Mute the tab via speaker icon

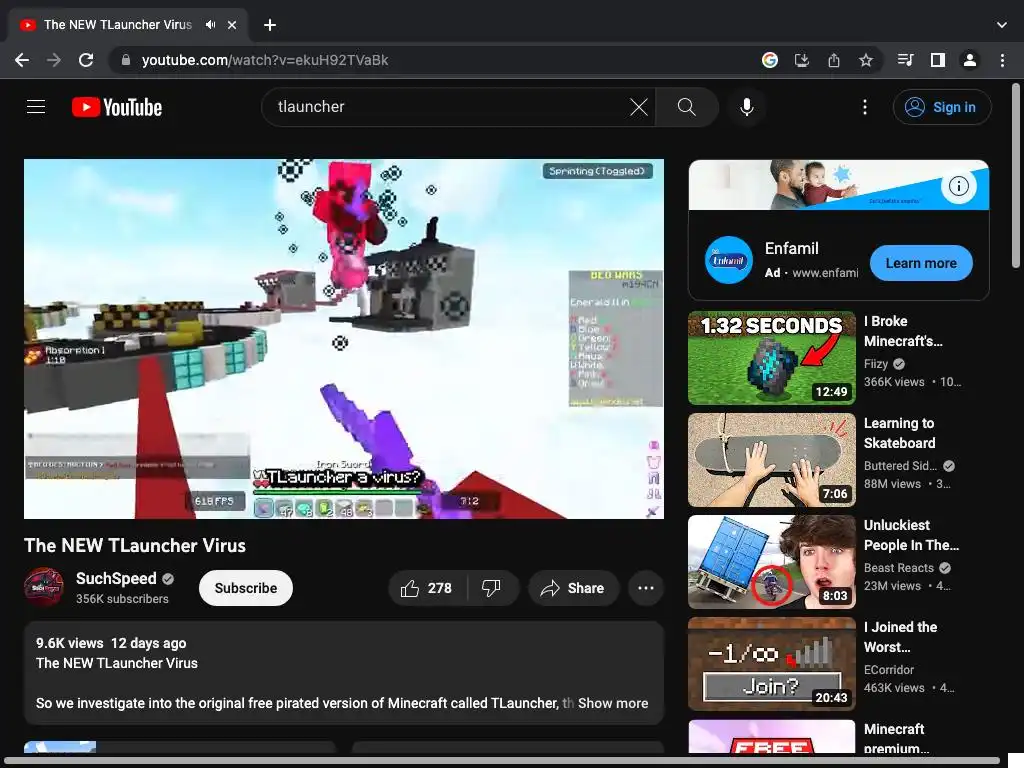click(x=210, y=25)
